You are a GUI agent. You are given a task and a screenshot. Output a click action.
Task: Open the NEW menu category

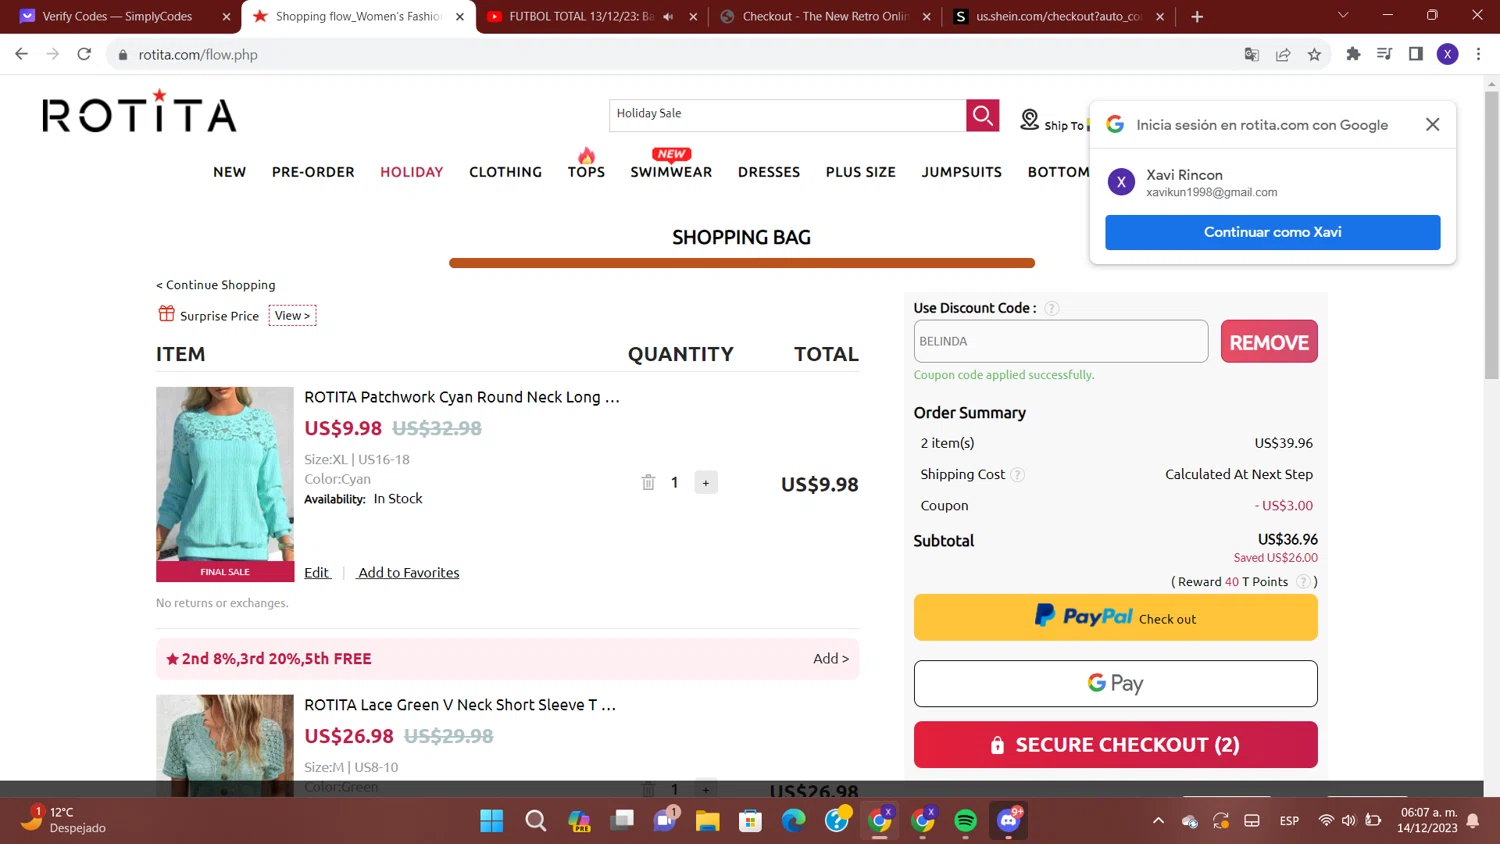click(x=229, y=172)
